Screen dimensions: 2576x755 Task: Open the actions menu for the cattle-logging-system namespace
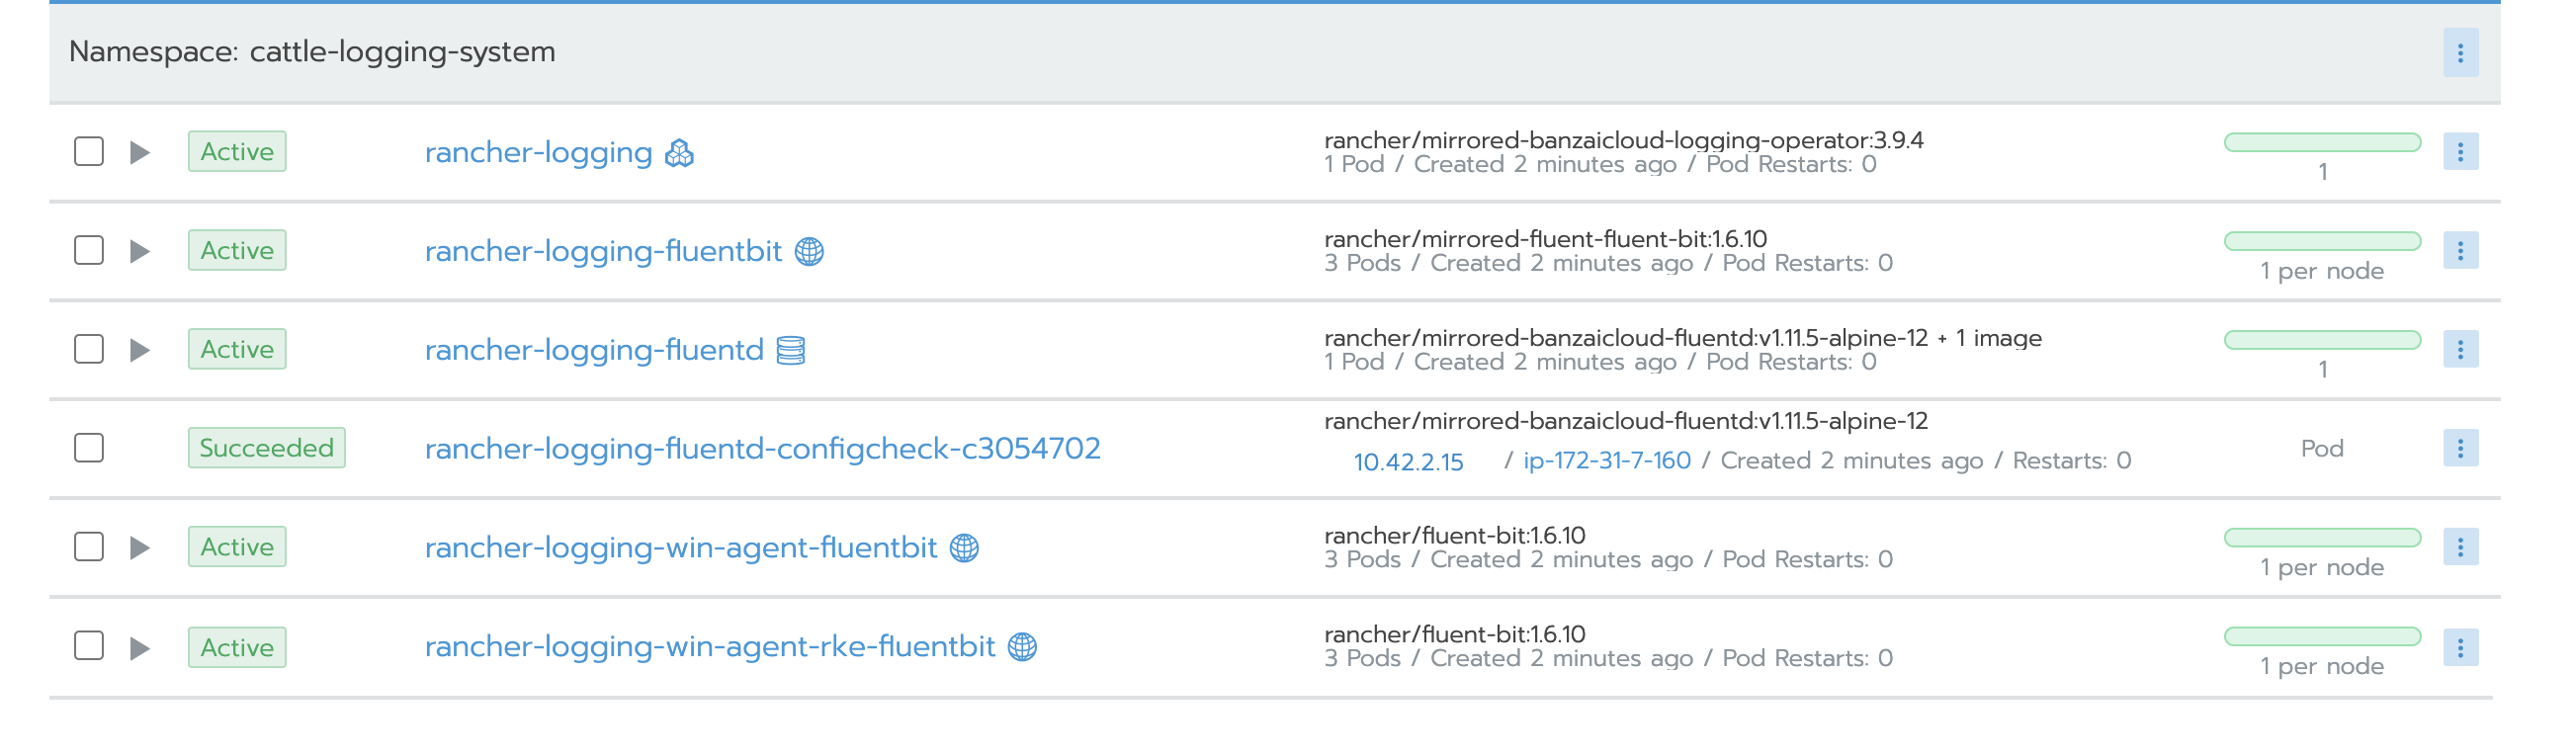pyautogui.click(x=2461, y=54)
